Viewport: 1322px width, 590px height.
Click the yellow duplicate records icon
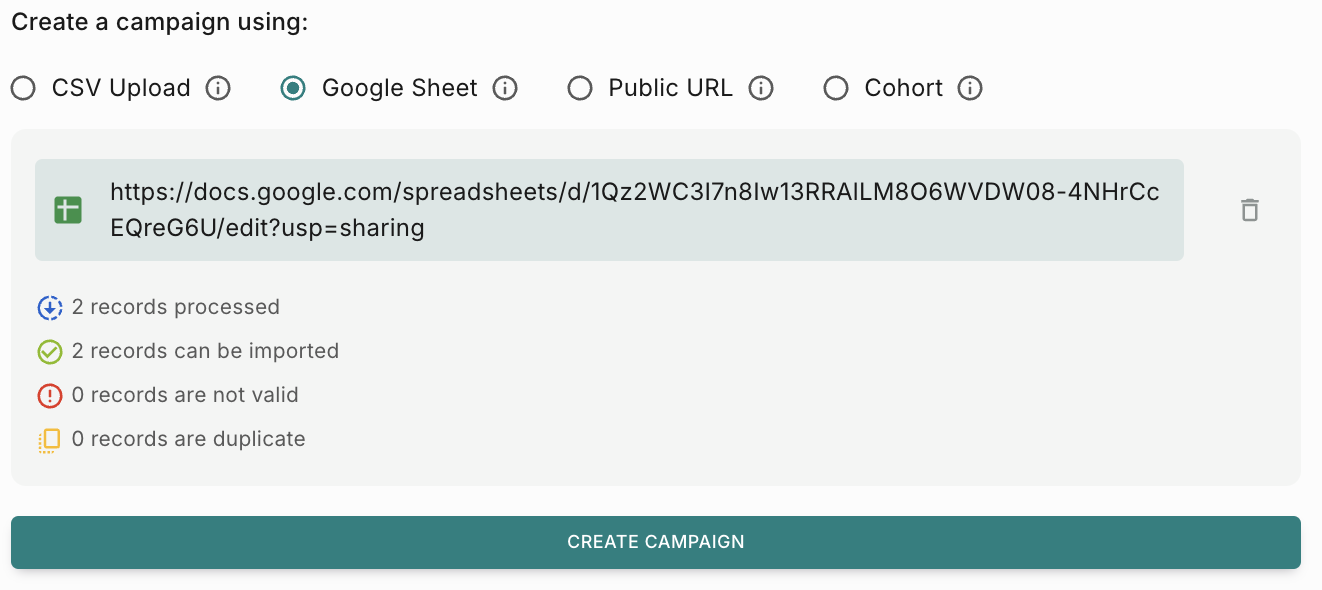coord(50,440)
